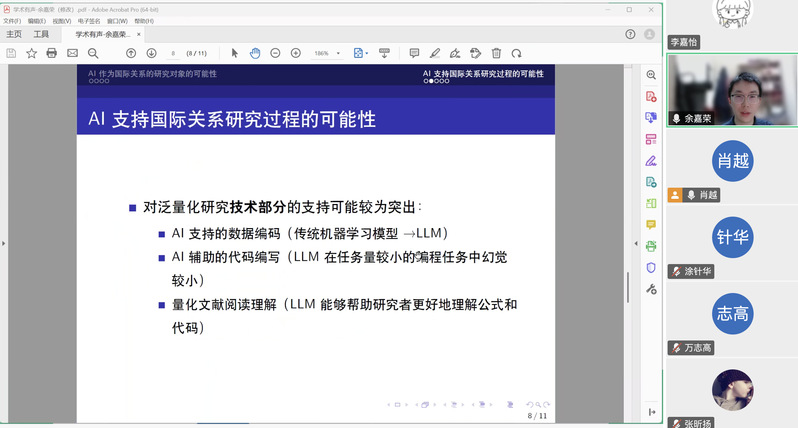Viewport: 798px width, 428px height.
Task: Select the Hand pan tool
Action: click(x=255, y=53)
